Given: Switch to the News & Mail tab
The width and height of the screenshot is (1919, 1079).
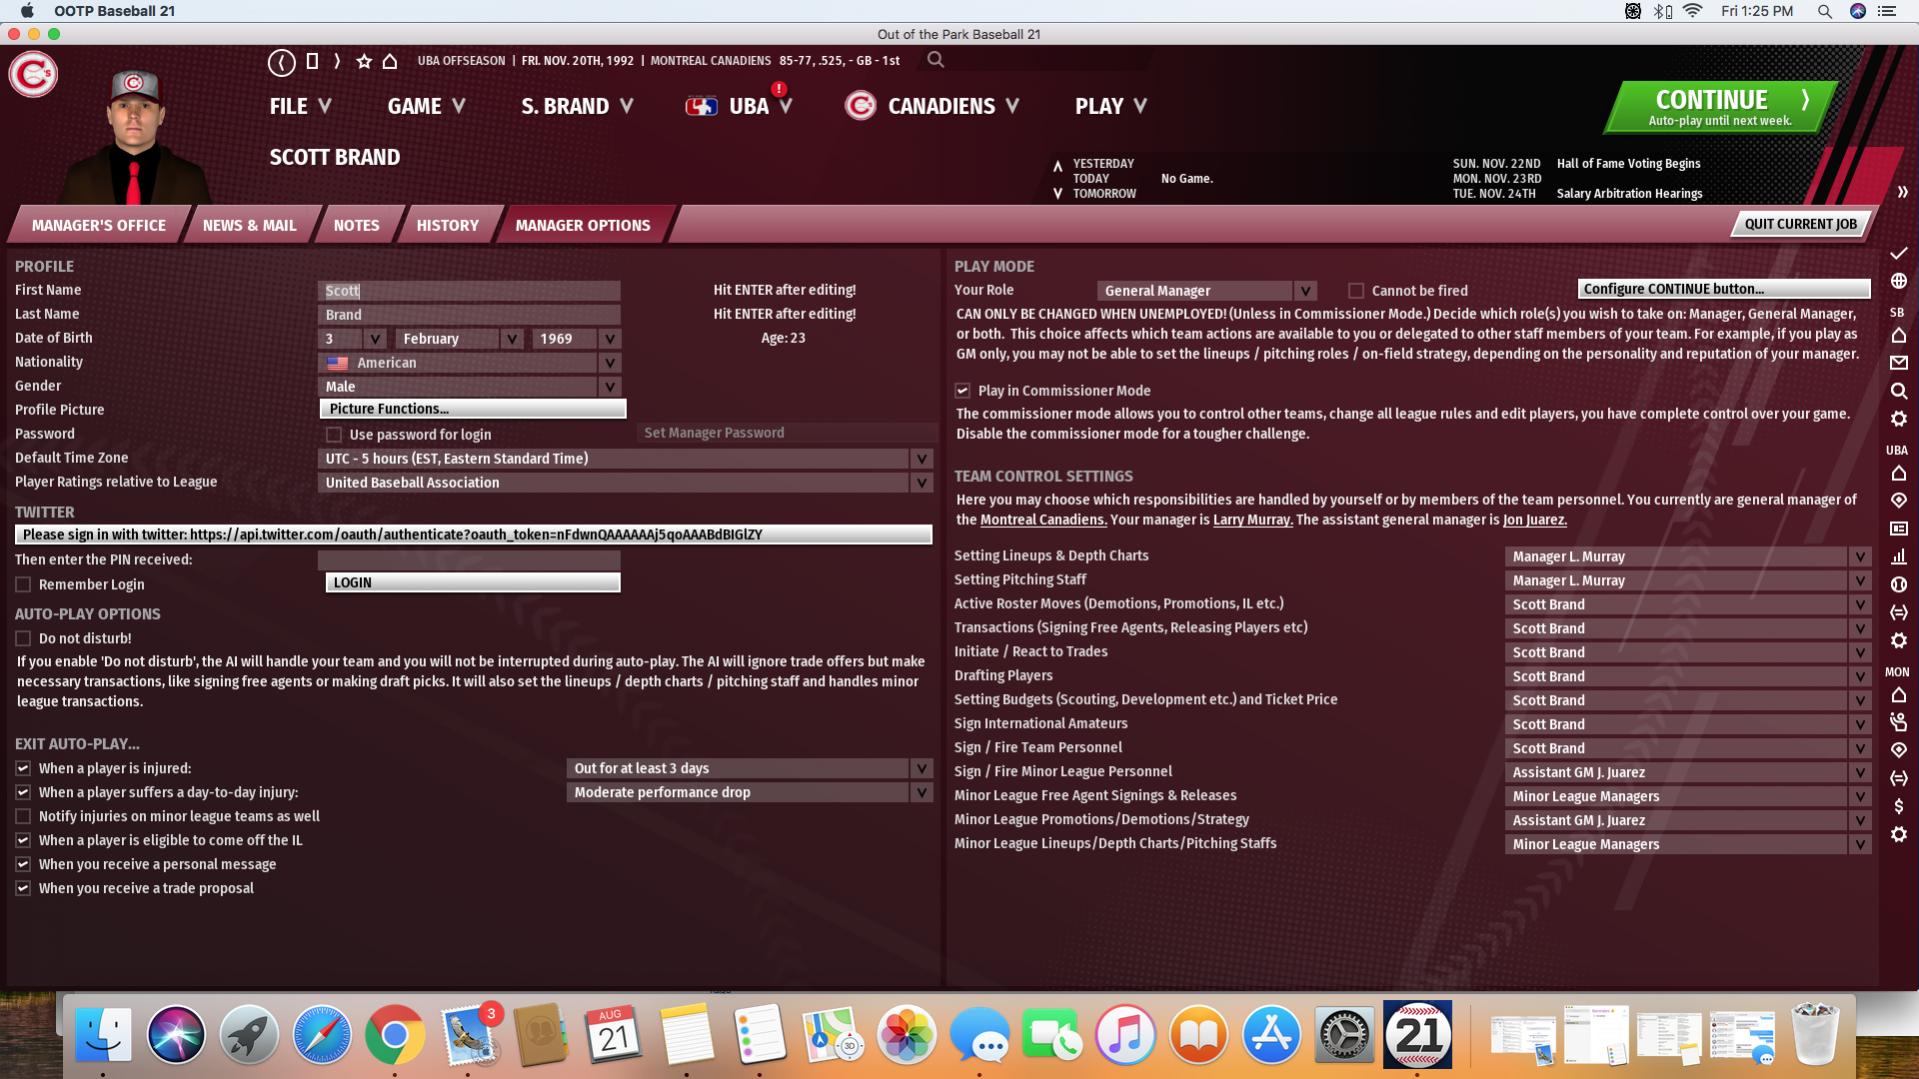Looking at the screenshot, I should point(249,226).
